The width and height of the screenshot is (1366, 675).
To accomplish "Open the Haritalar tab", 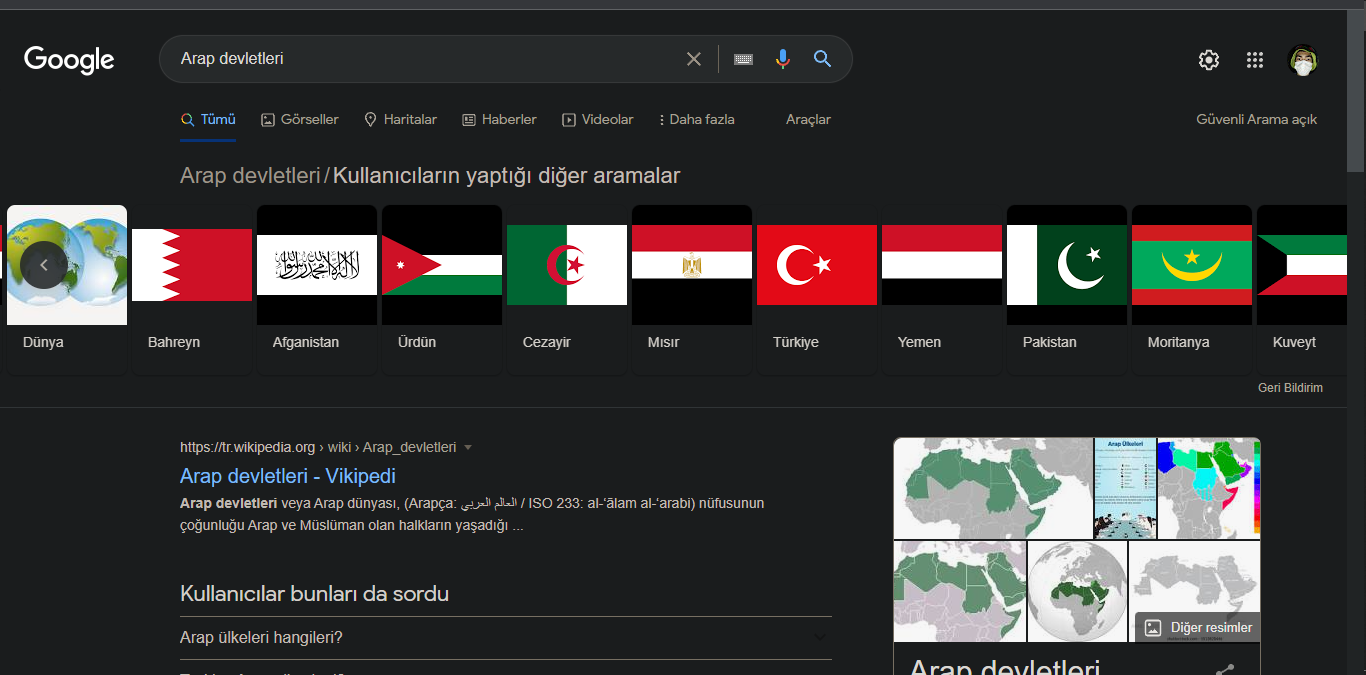I will tap(400, 119).
